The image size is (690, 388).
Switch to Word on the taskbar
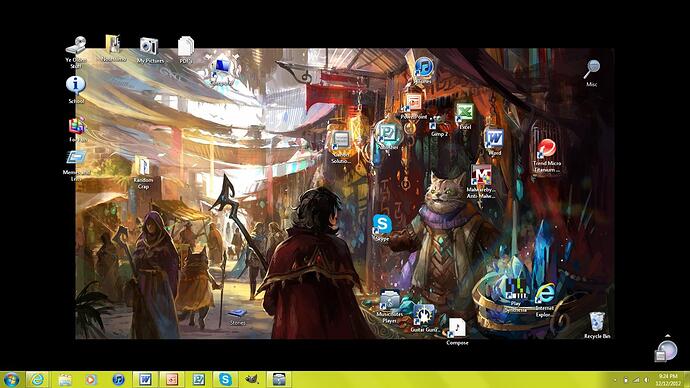pyautogui.click(x=145, y=379)
